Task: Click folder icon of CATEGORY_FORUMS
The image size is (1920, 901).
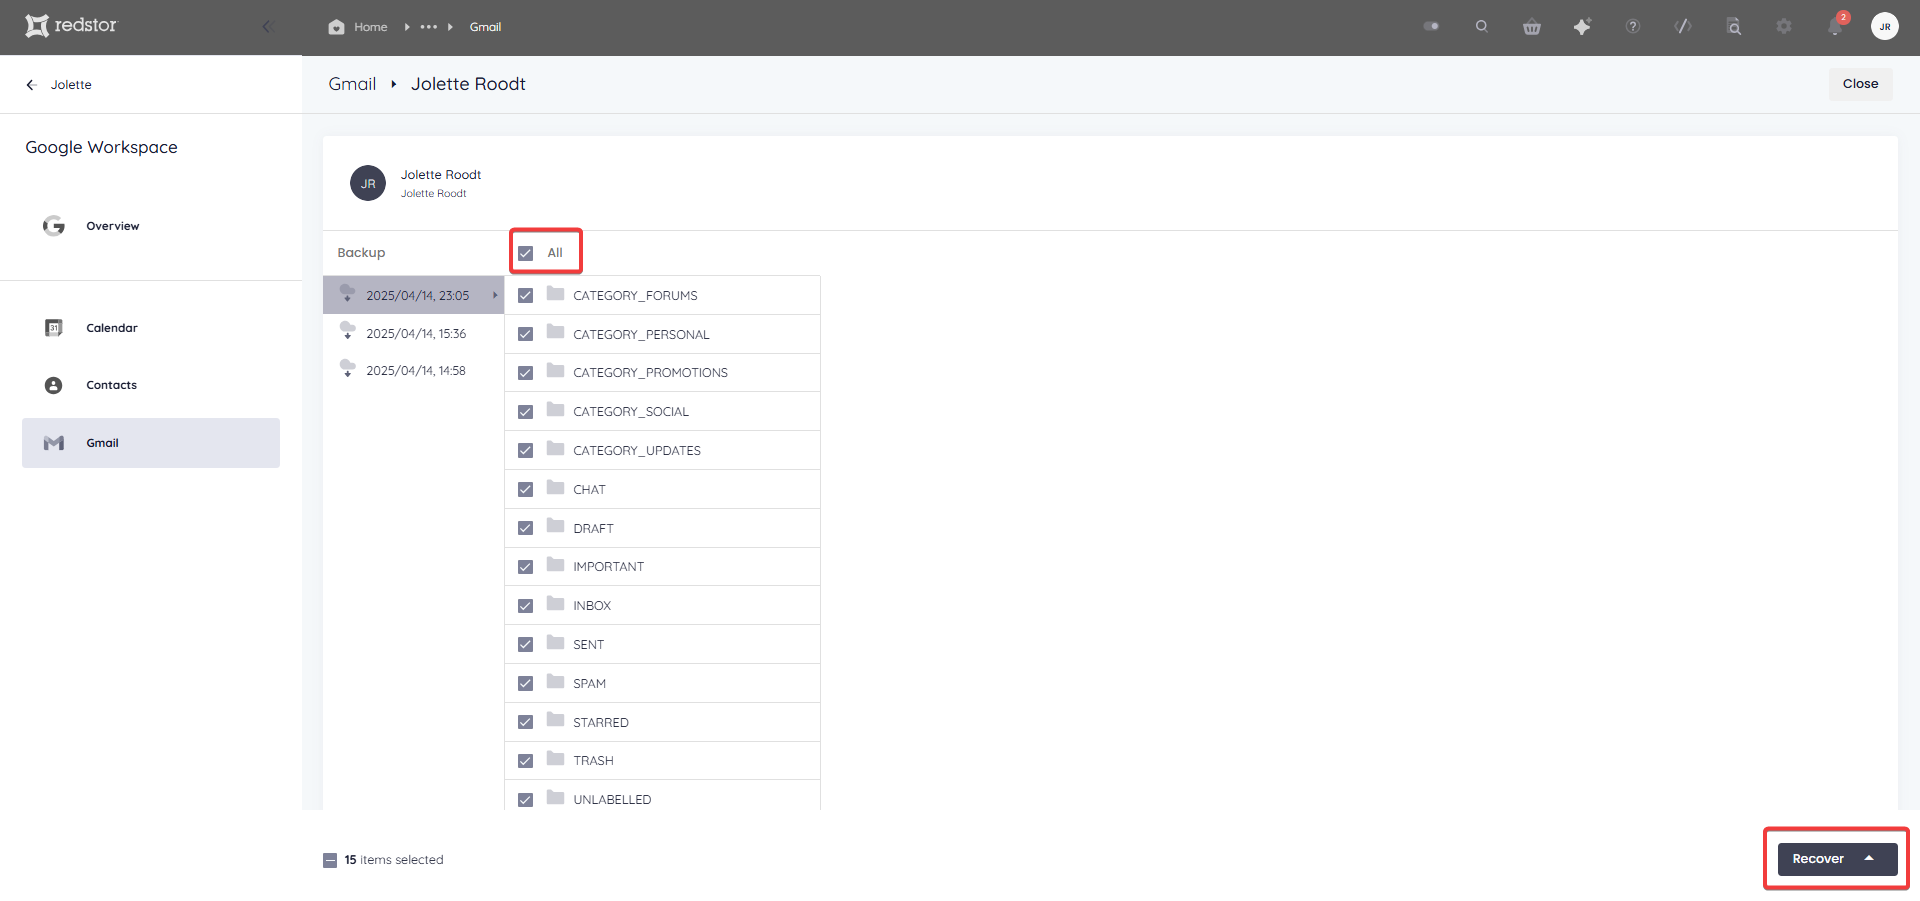Action: click(x=556, y=294)
